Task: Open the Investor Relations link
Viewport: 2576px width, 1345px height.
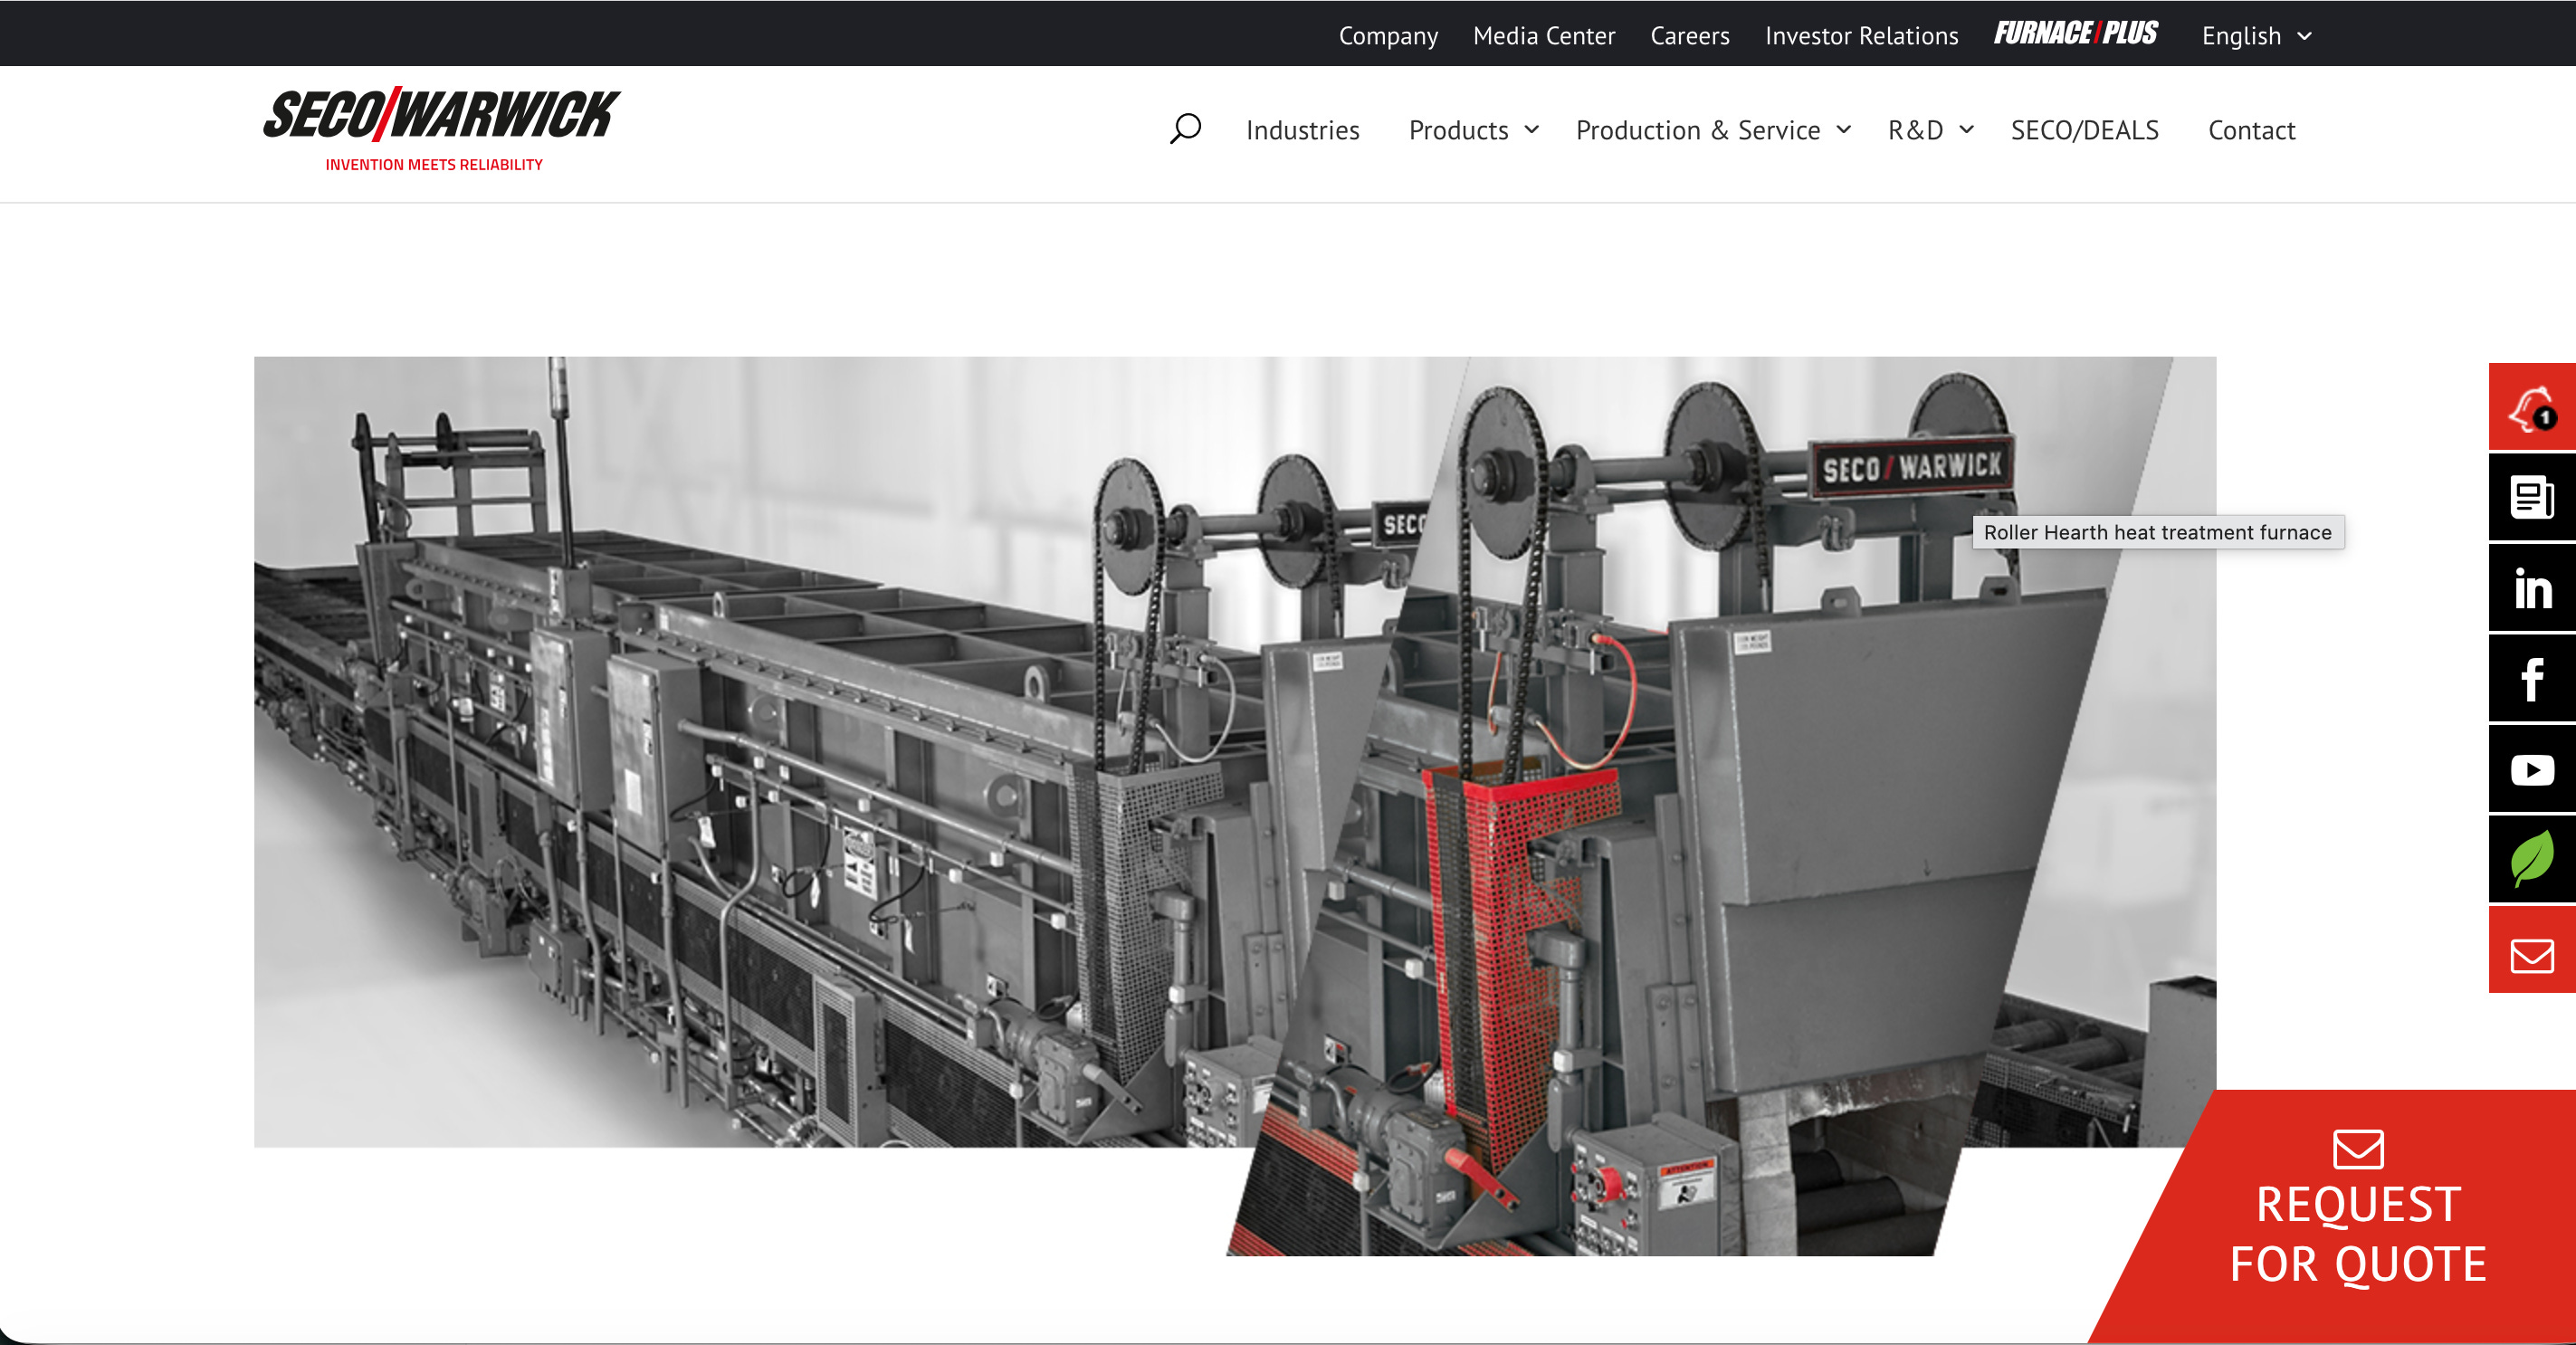Action: [1861, 36]
